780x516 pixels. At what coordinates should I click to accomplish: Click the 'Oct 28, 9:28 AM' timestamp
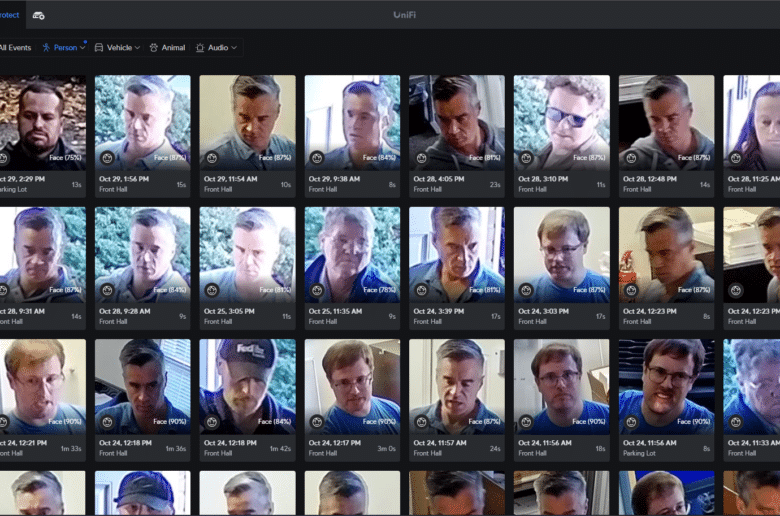[x=124, y=311]
